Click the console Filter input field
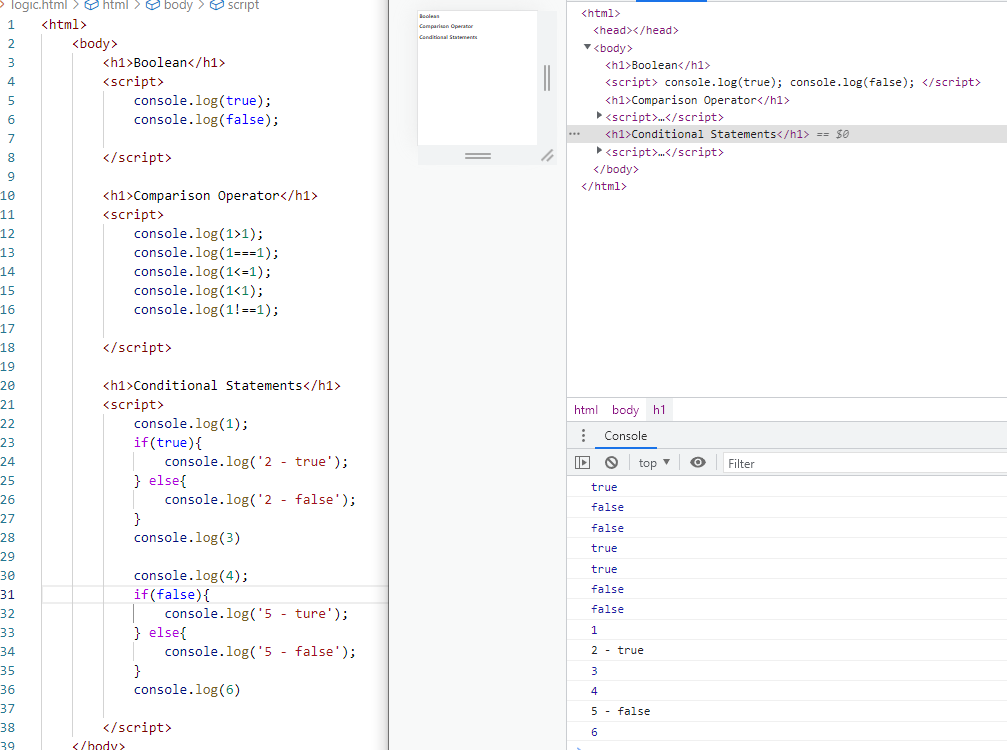Viewport: 1007px width, 750px height. (x=864, y=463)
